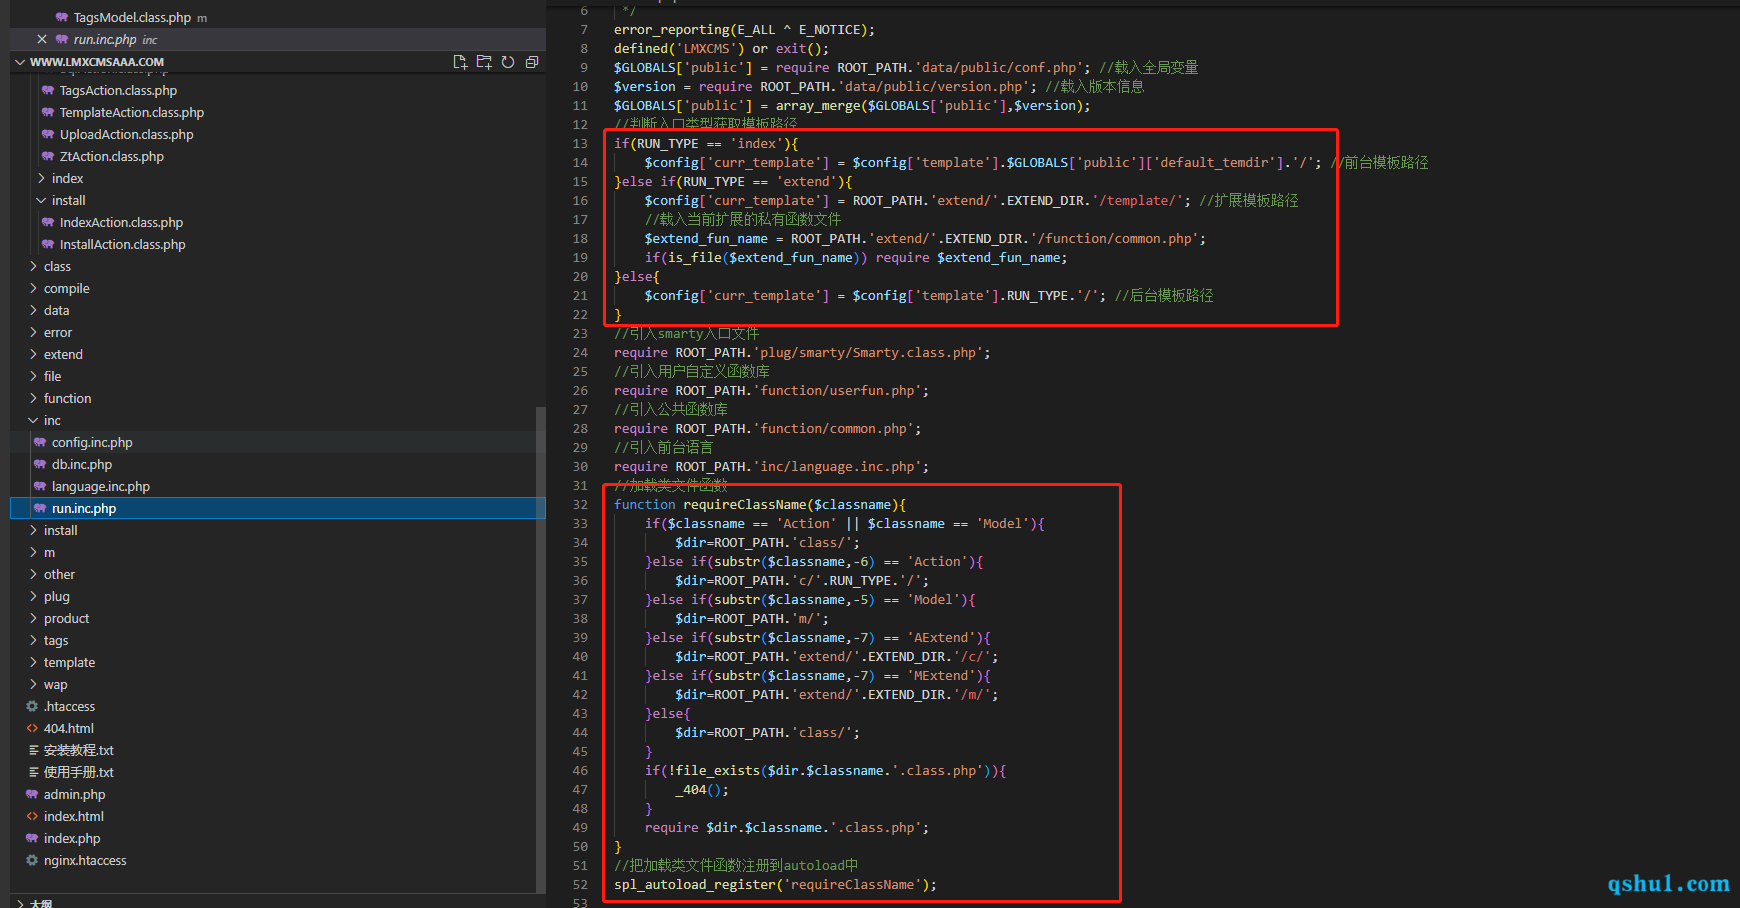Open IndexAction.class.php file
Viewport: 1740px width, 908px height.
(x=121, y=222)
